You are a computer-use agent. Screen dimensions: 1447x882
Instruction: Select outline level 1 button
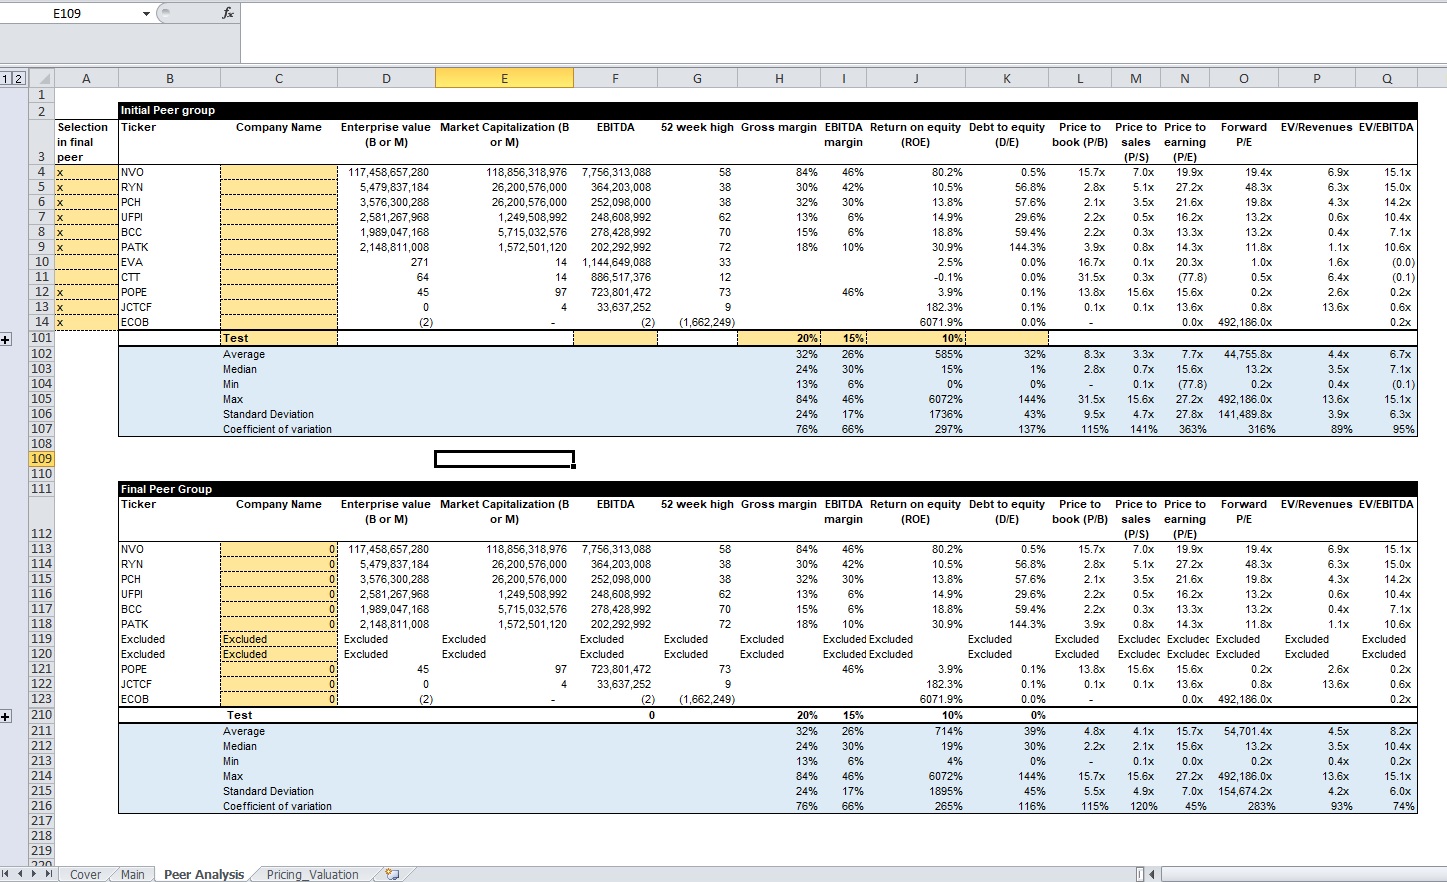(6, 78)
